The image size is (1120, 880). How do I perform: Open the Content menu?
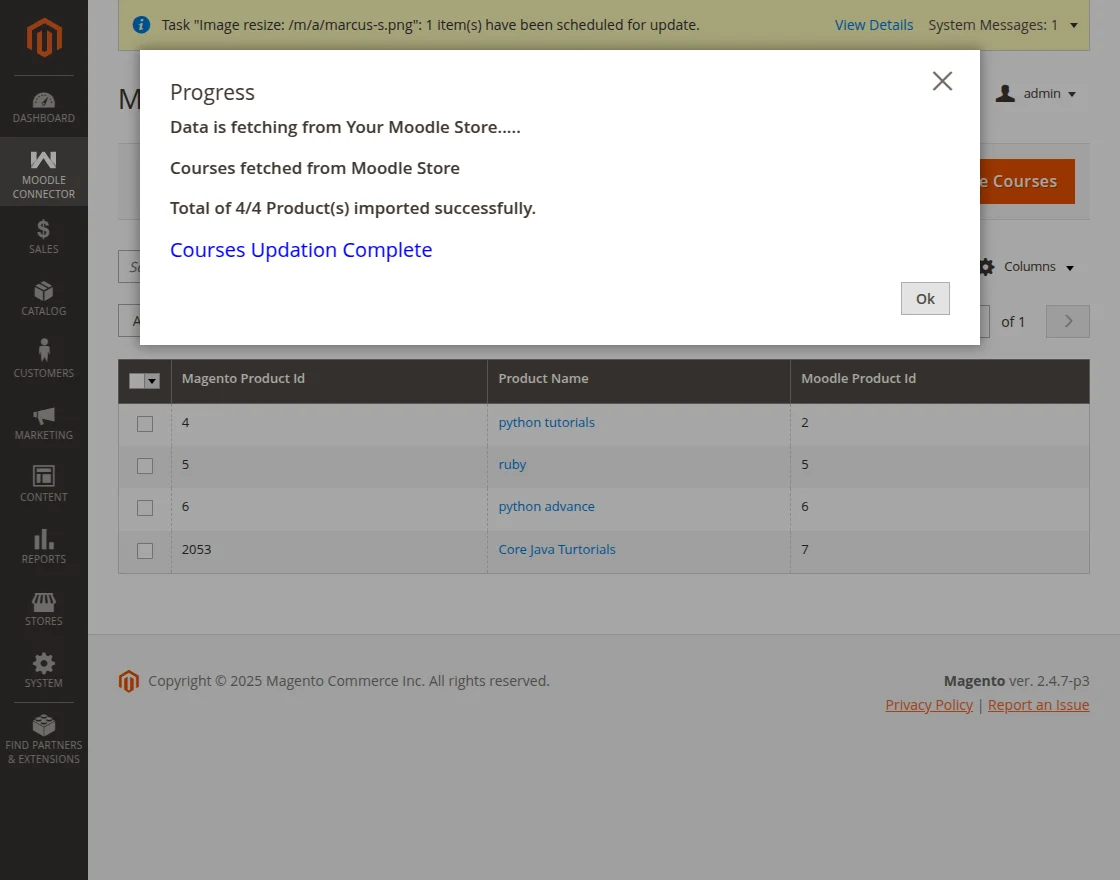point(44,485)
